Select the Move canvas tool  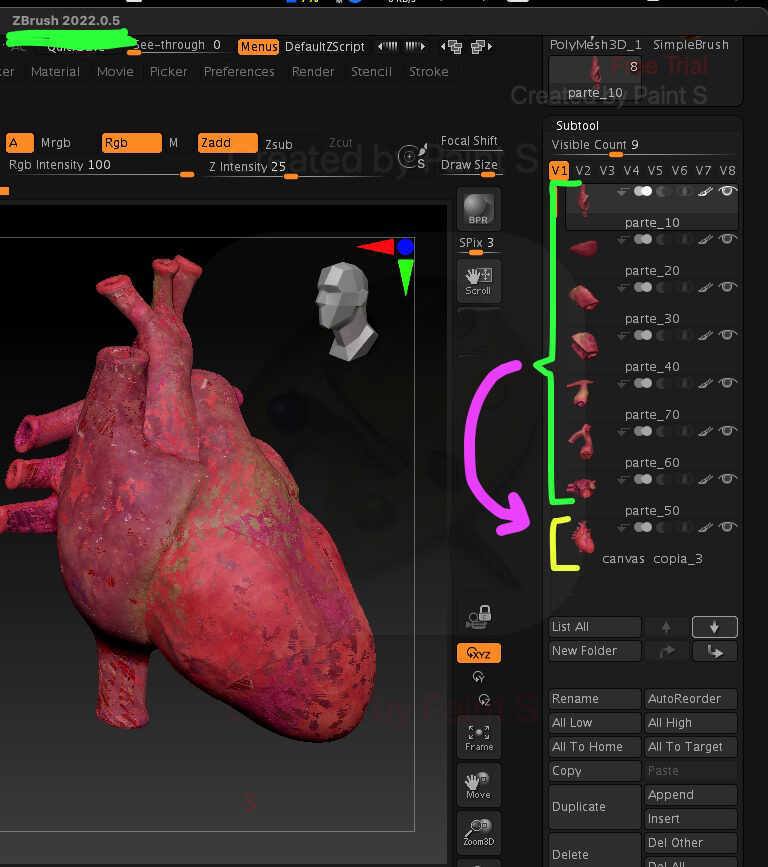[x=478, y=785]
